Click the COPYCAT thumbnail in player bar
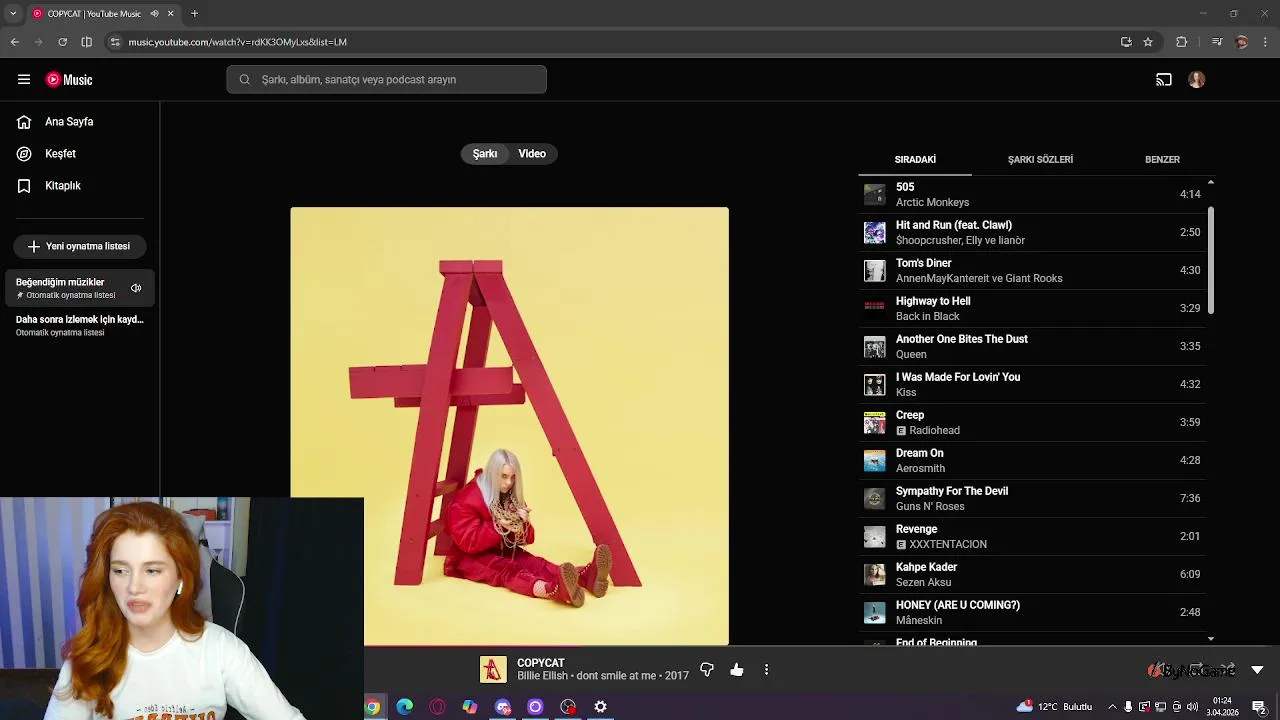Image resolution: width=1280 pixels, height=720 pixels. 493,670
